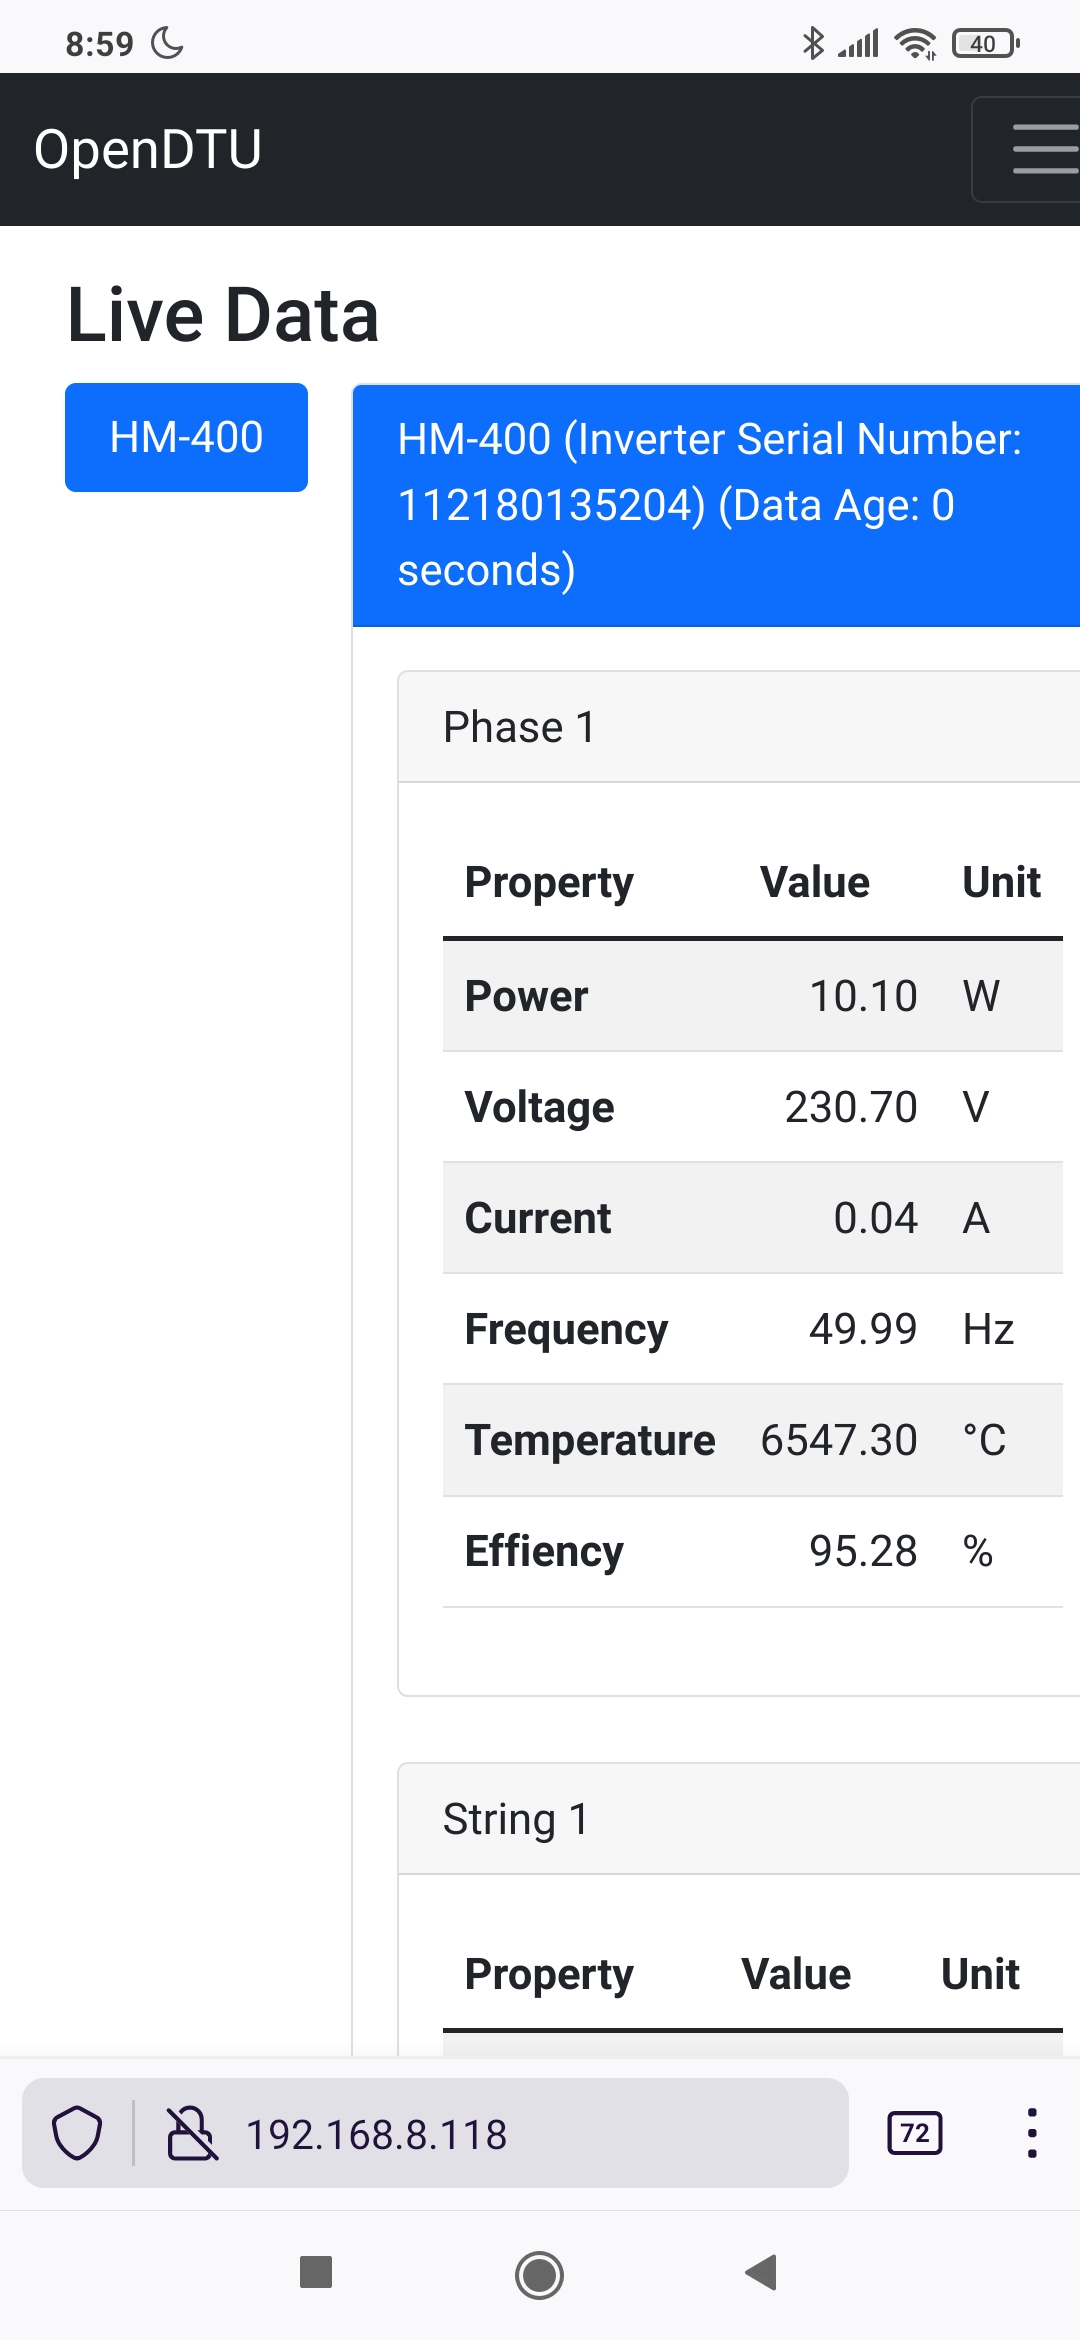Tap the insecure connection lock icon

tap(191, 2133)
